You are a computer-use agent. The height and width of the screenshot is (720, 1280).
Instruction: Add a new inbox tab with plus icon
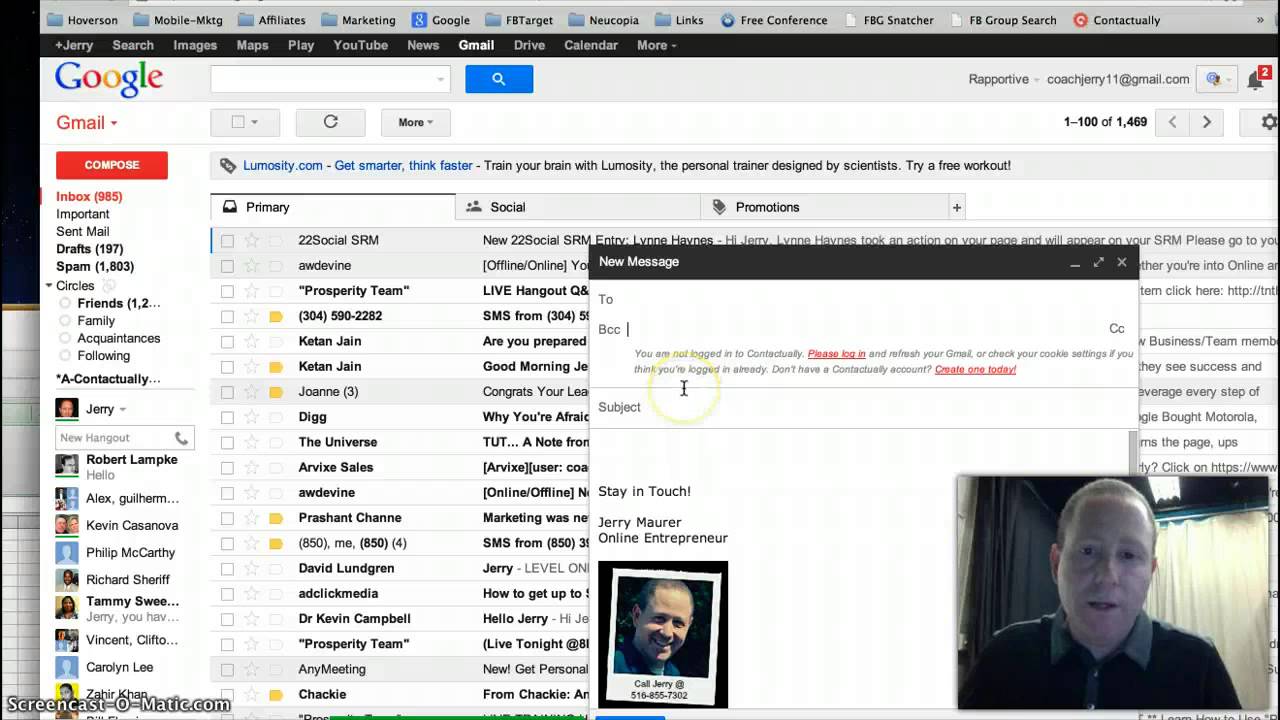click(x=957, y=207)
